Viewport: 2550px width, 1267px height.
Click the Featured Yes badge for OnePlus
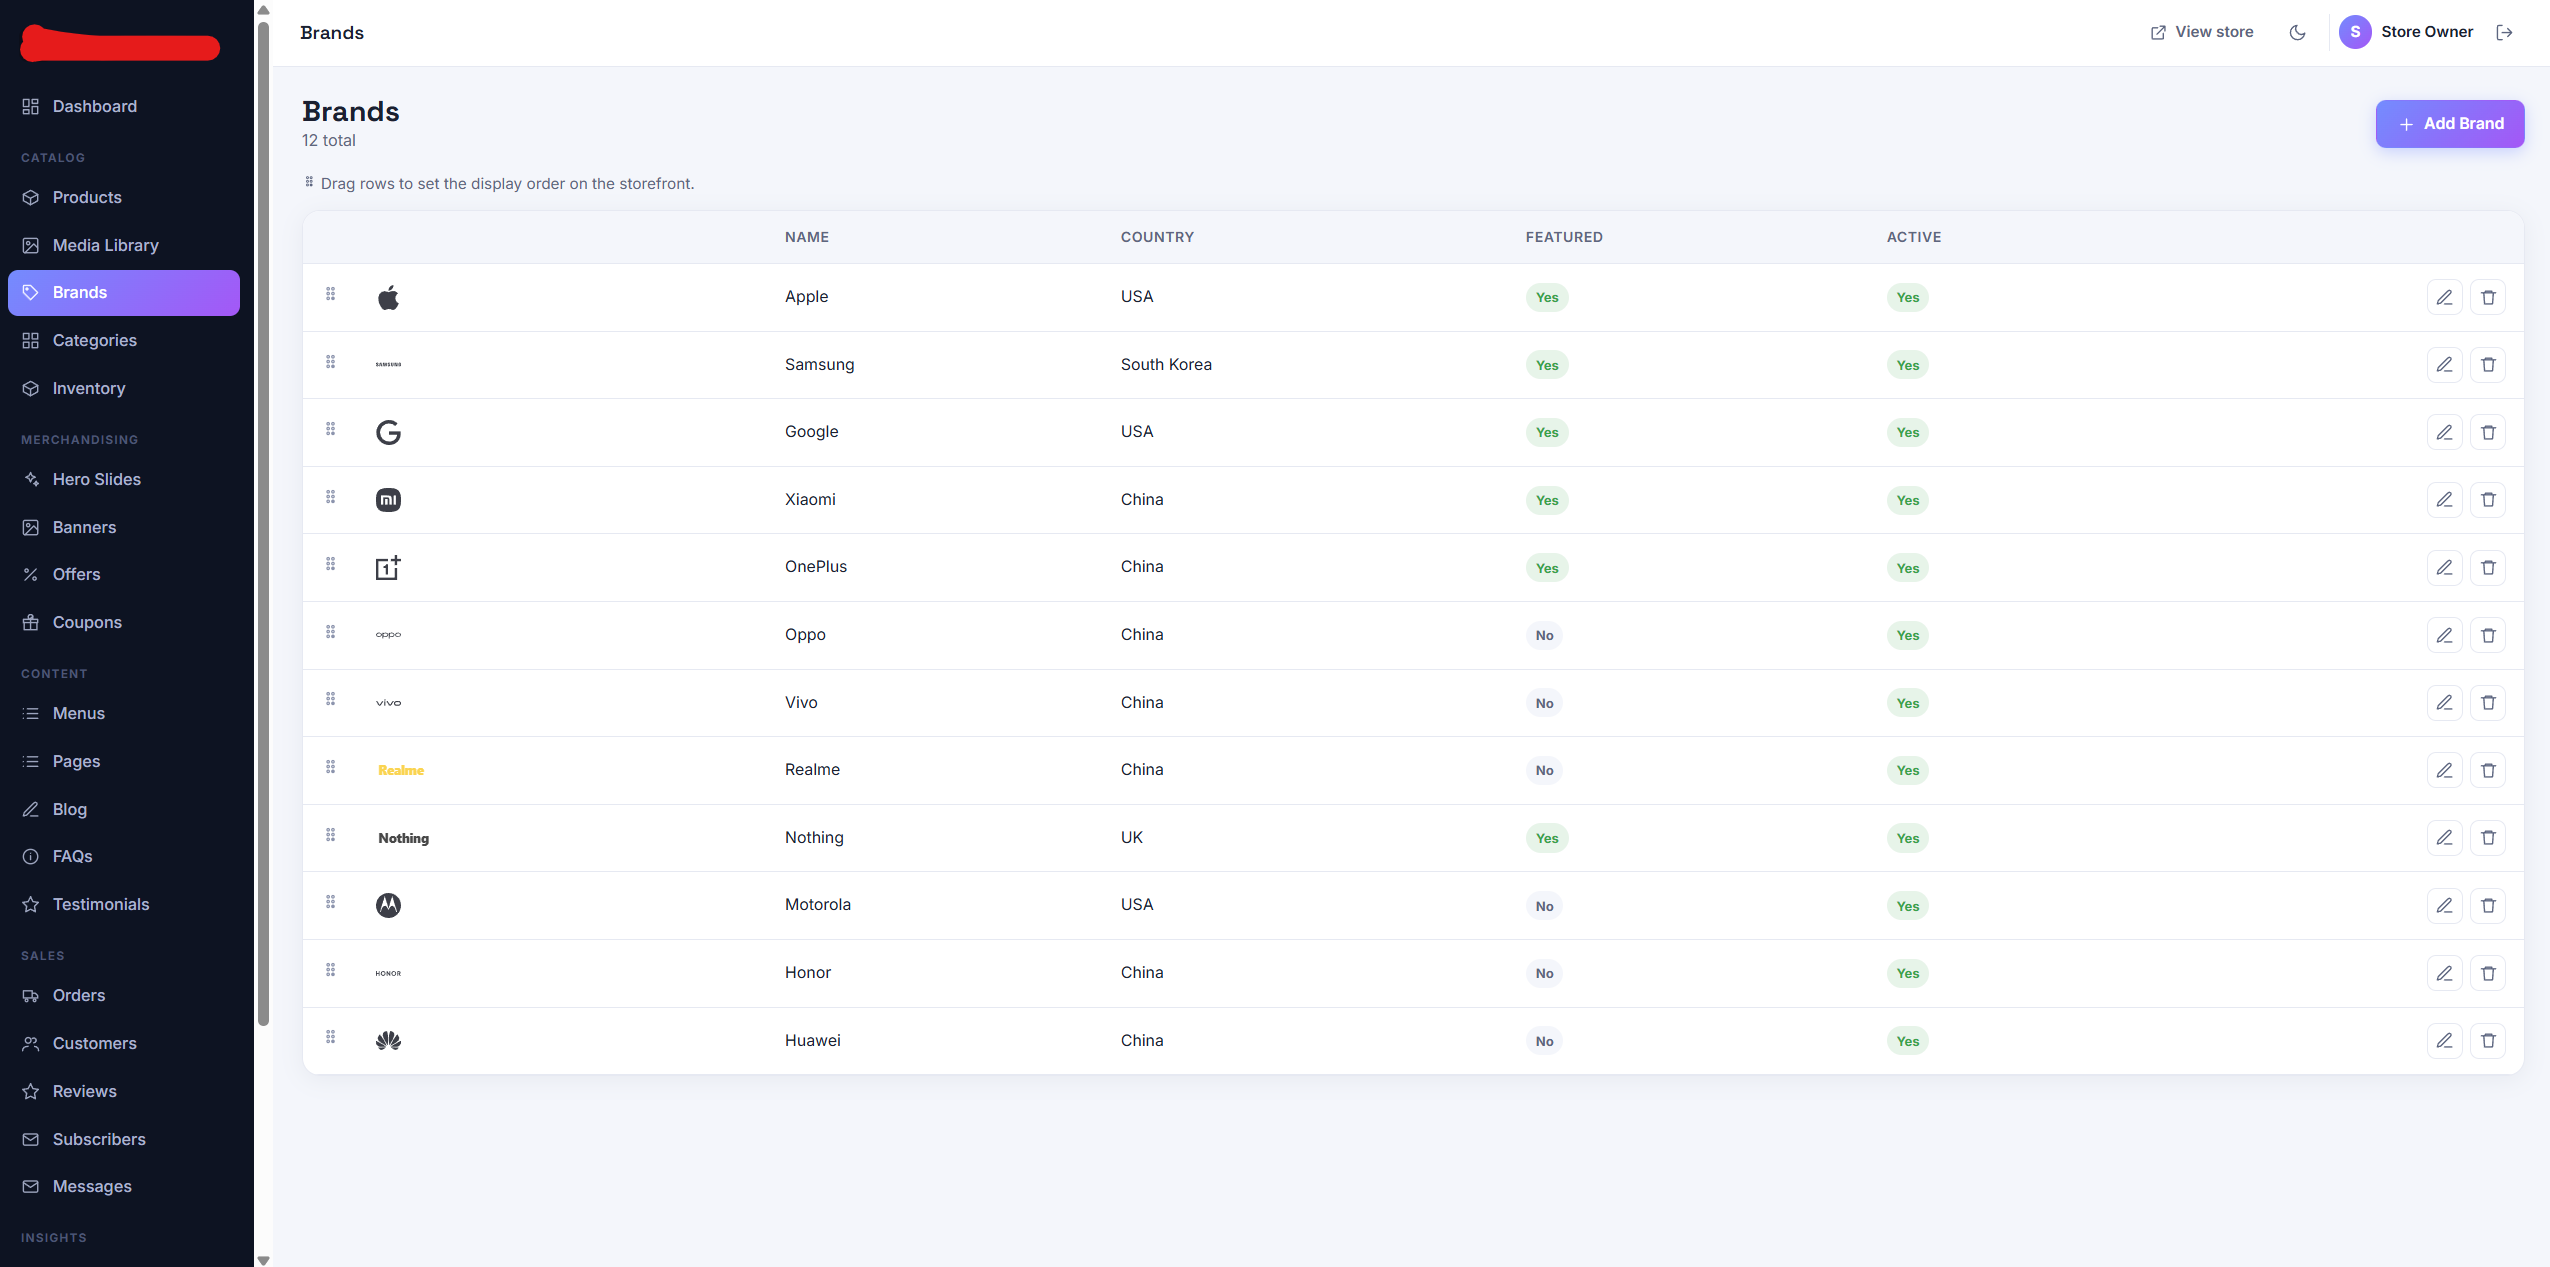coord(1547,569)
